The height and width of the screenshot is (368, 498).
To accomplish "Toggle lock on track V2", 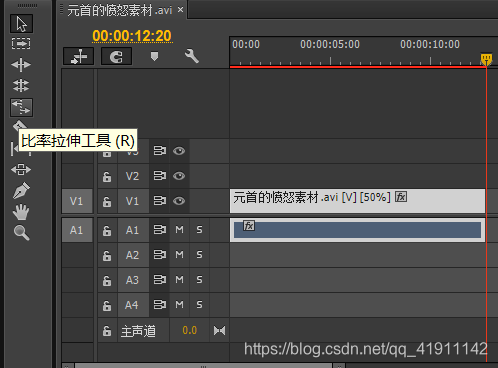I will pos(107,176).
